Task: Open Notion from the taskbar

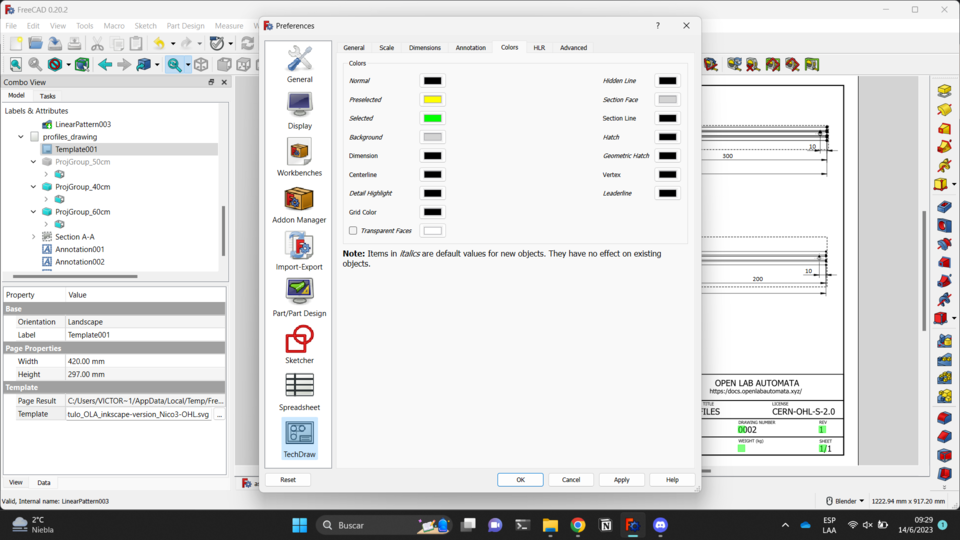Action: (x=606, y=525)
